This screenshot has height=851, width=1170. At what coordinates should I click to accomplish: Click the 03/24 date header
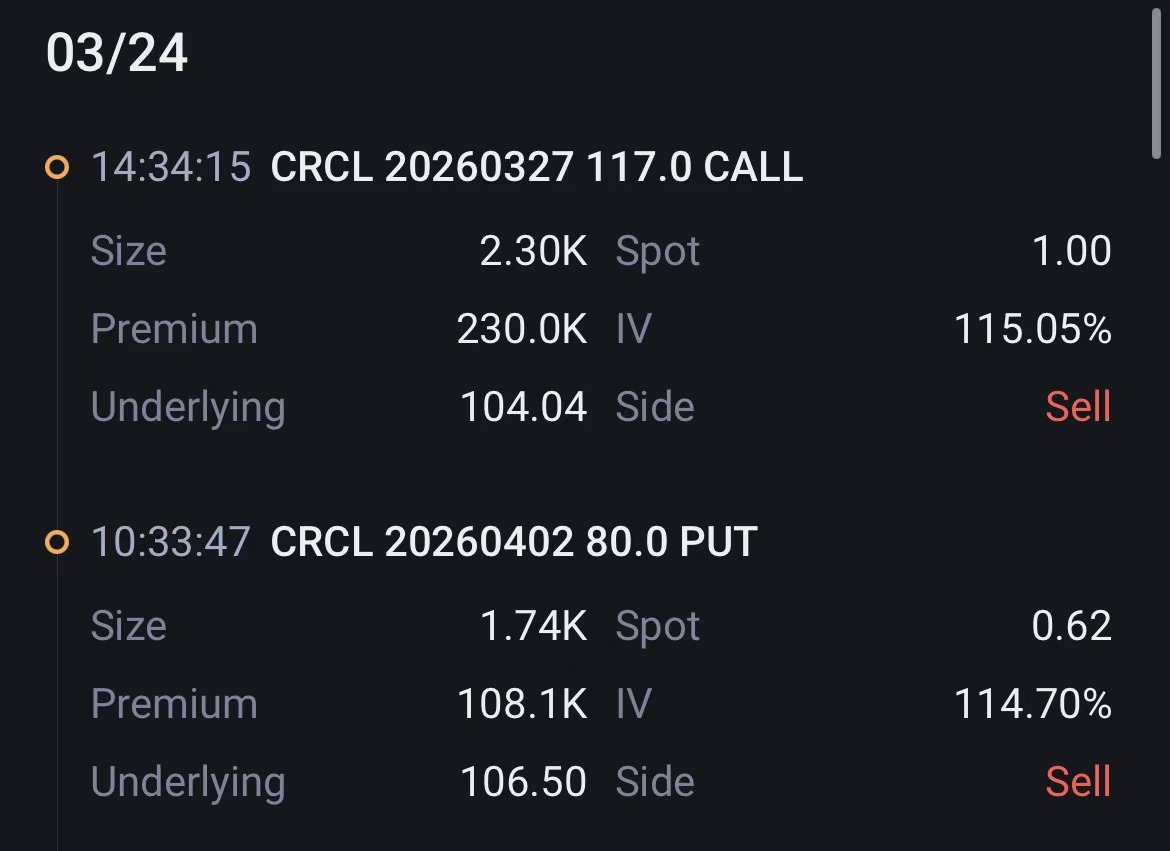click(x=118, y=54)
